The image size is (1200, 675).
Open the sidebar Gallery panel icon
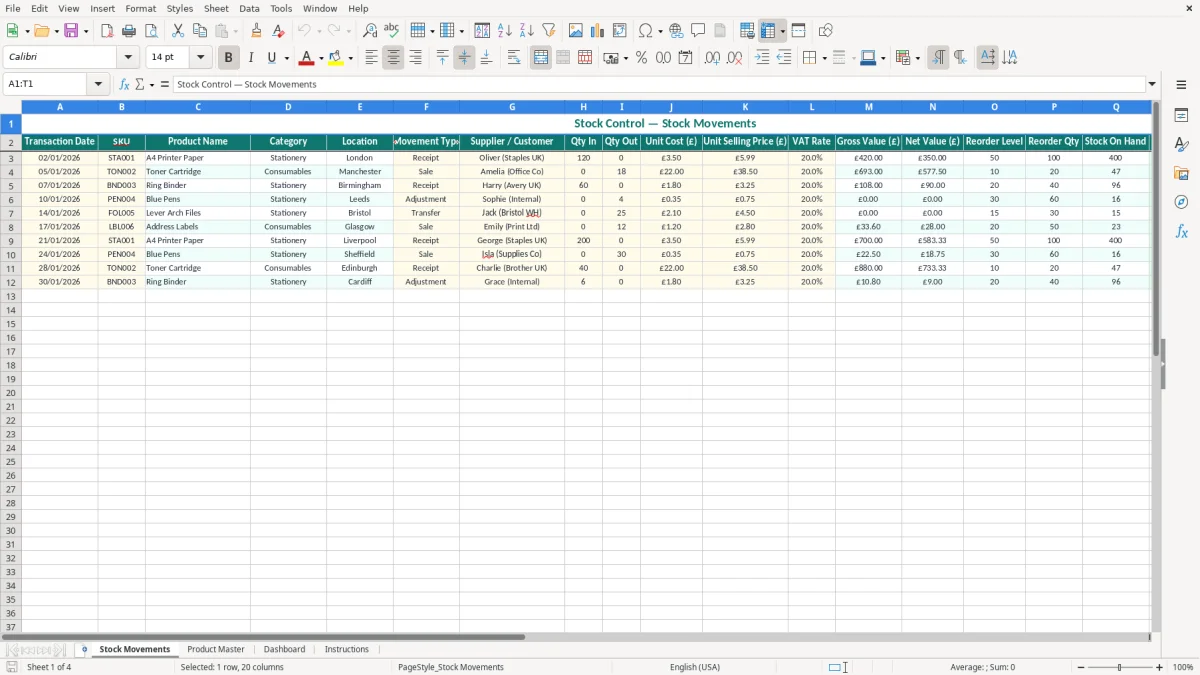point(1181,174)
